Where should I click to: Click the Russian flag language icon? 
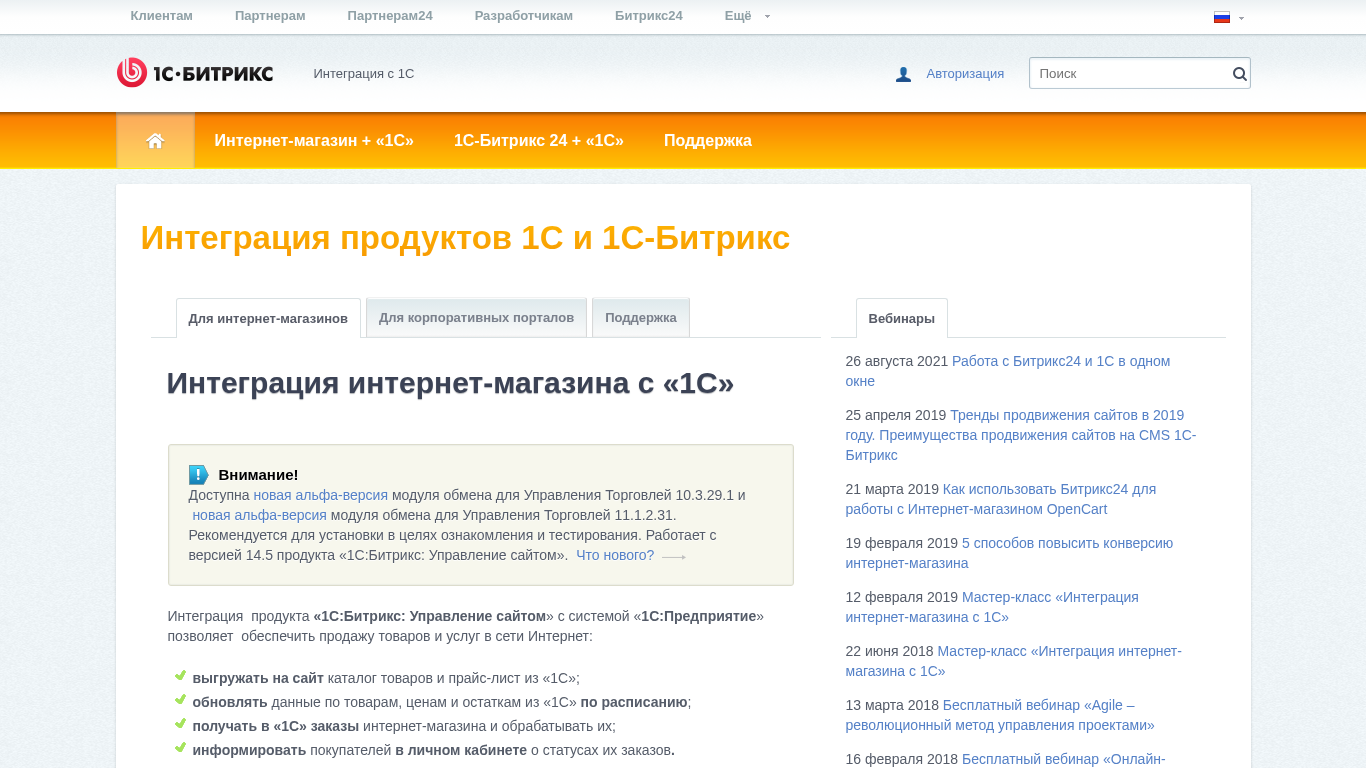(x=1221, y=17)
